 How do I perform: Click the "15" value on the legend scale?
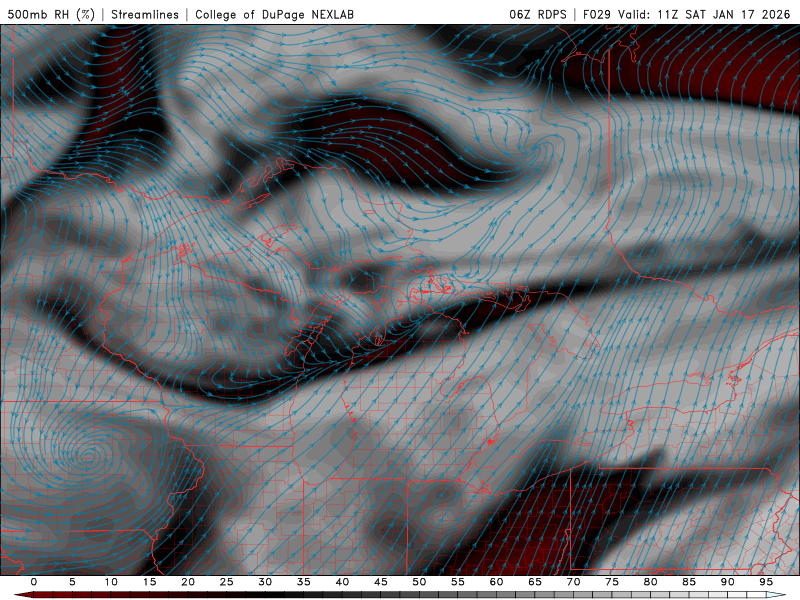click(x=149, y=582)
